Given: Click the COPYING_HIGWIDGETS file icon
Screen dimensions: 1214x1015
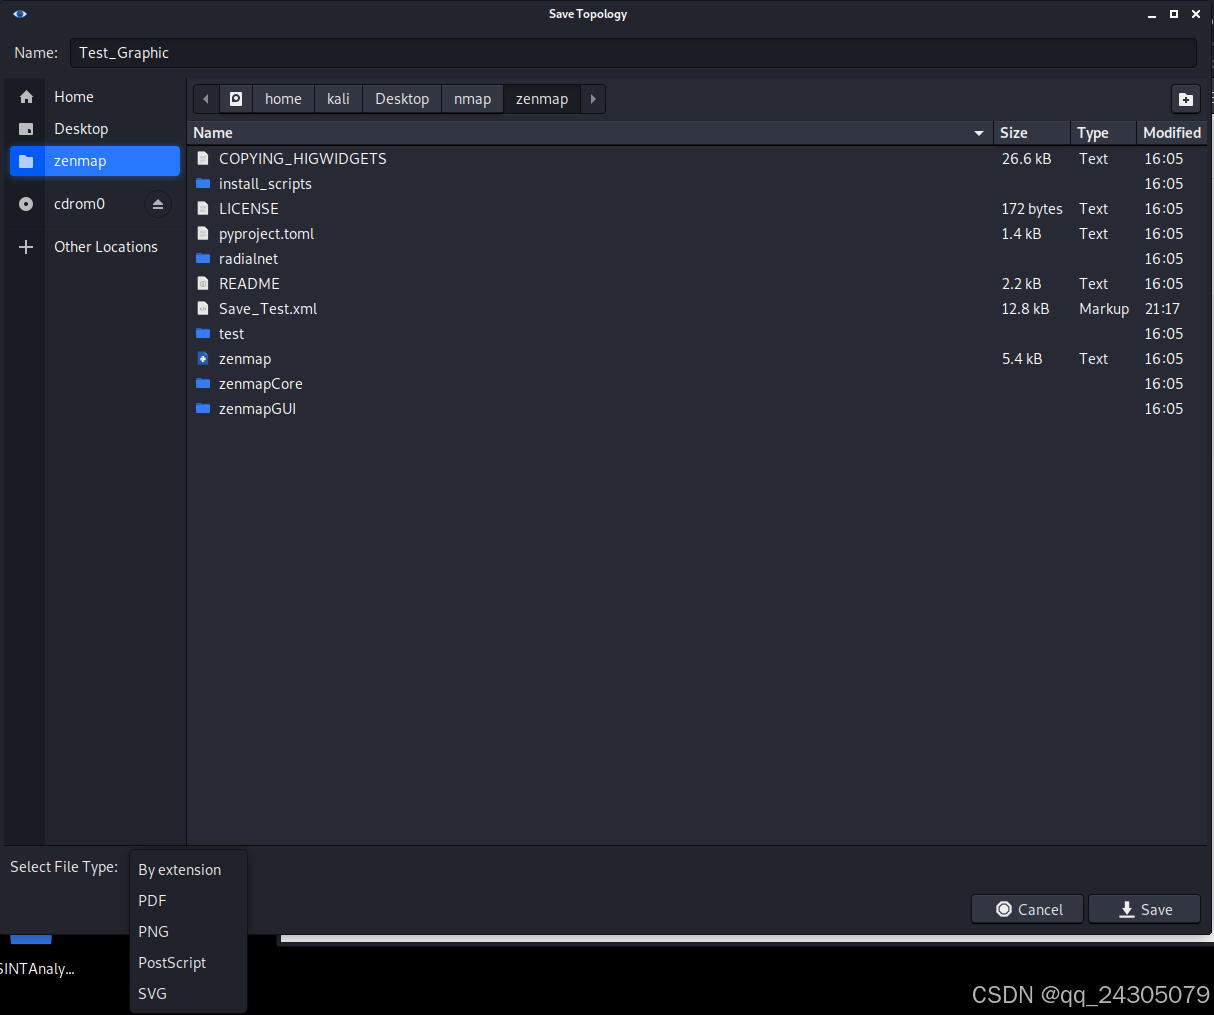Looking at the screenshot, I should [203, 158].
